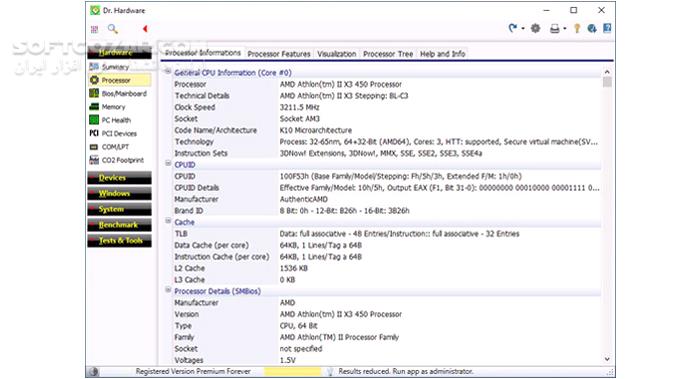This screenshot has height=379, width=700.
Task: Select the 'Instruction Sets' row label
Action: coord(201,154)
